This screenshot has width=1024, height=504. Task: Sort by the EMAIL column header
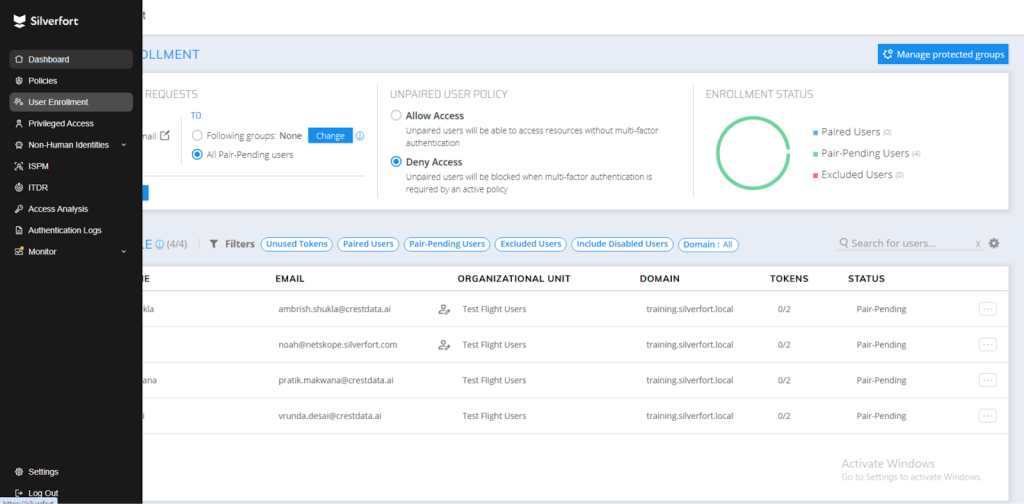[290, 279]
